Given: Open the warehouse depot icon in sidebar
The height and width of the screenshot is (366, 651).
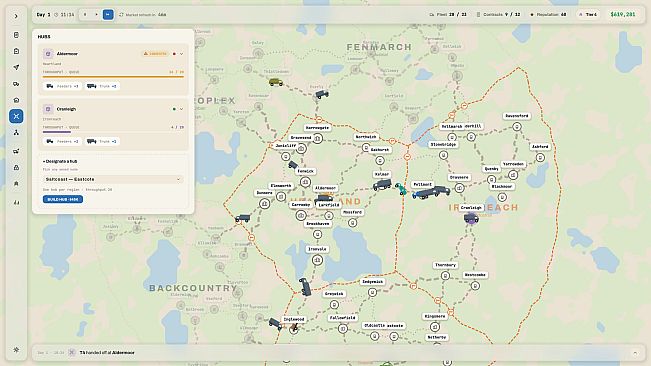Looking at the screenshot, I should pyautogui.click(x=16, y=100).
